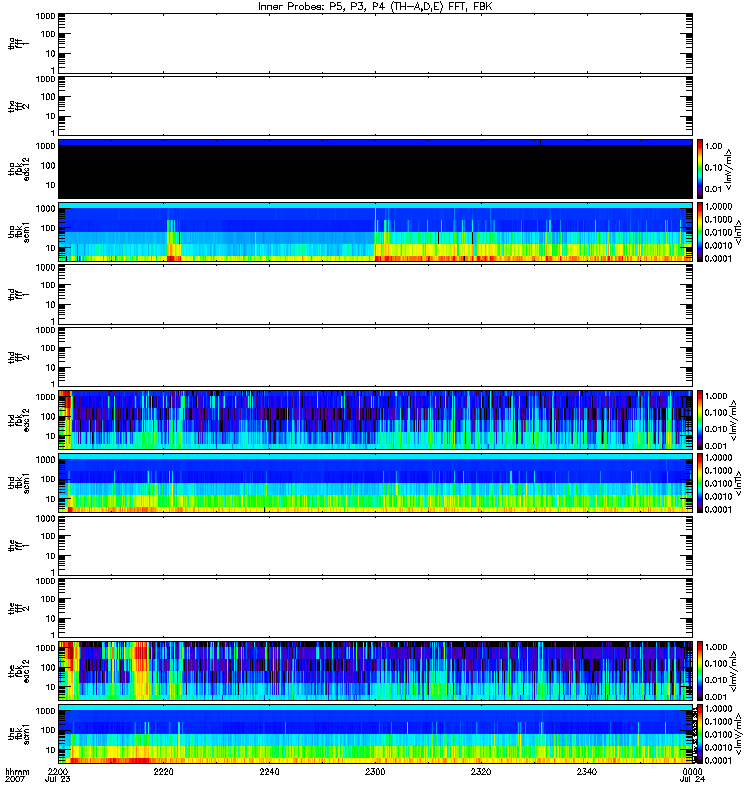Viewport: 750px width, 800px height.
Task: Click the the fbk edc12 axis label
Action: [18, 671]
